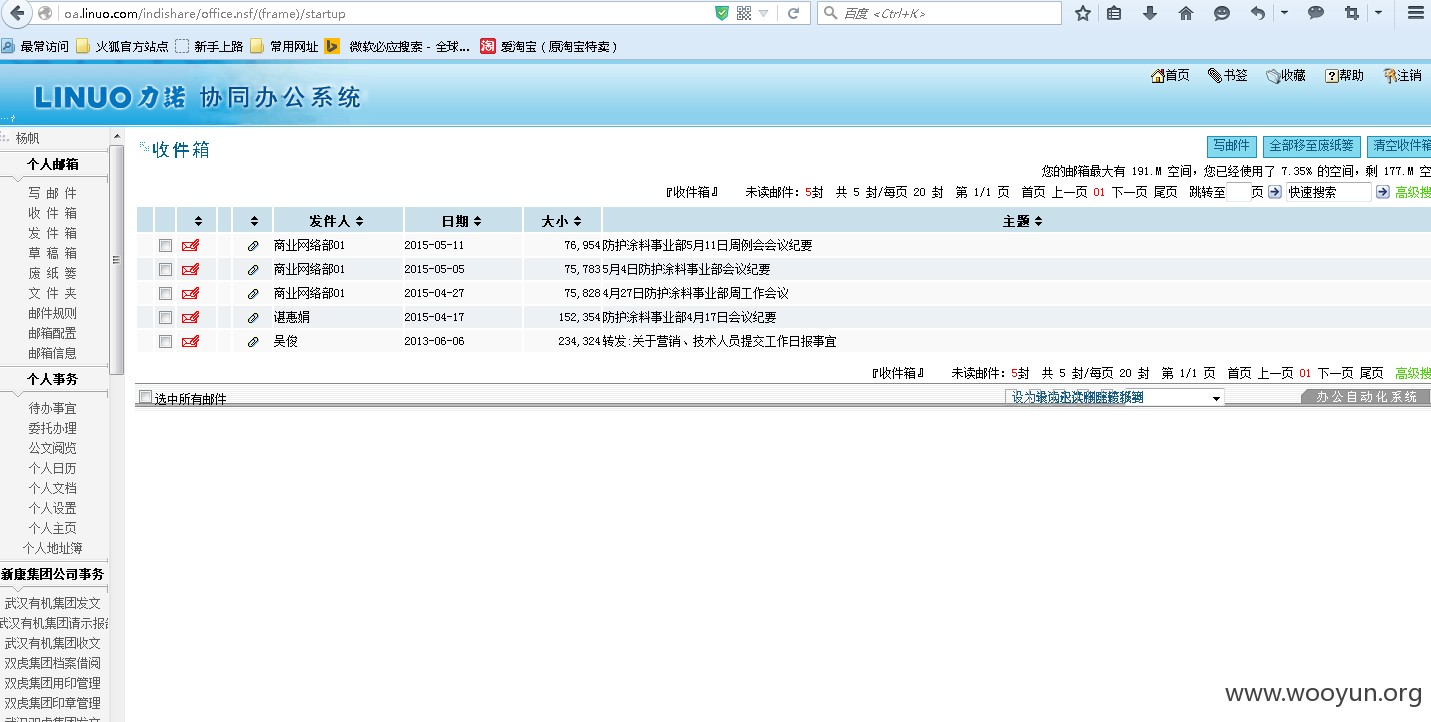1431x722 pixels.
Task: Open the dropdown arrow beside the crop tool
Action: tap(1378, 13)
